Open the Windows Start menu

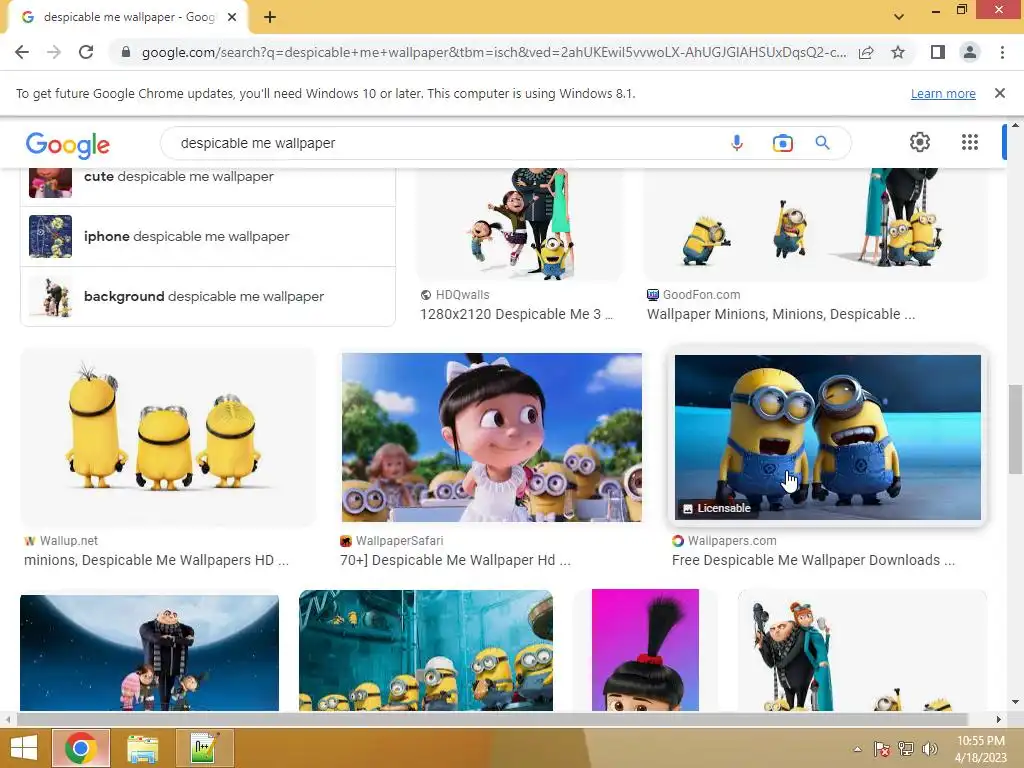[x=24, y=748]
